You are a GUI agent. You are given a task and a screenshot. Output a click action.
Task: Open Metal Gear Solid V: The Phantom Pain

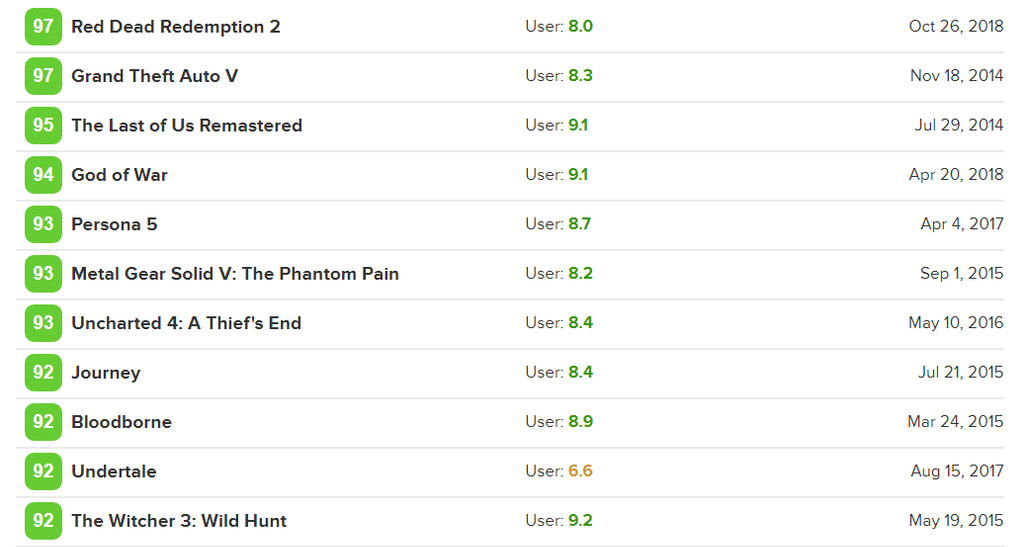pos(235,273)
